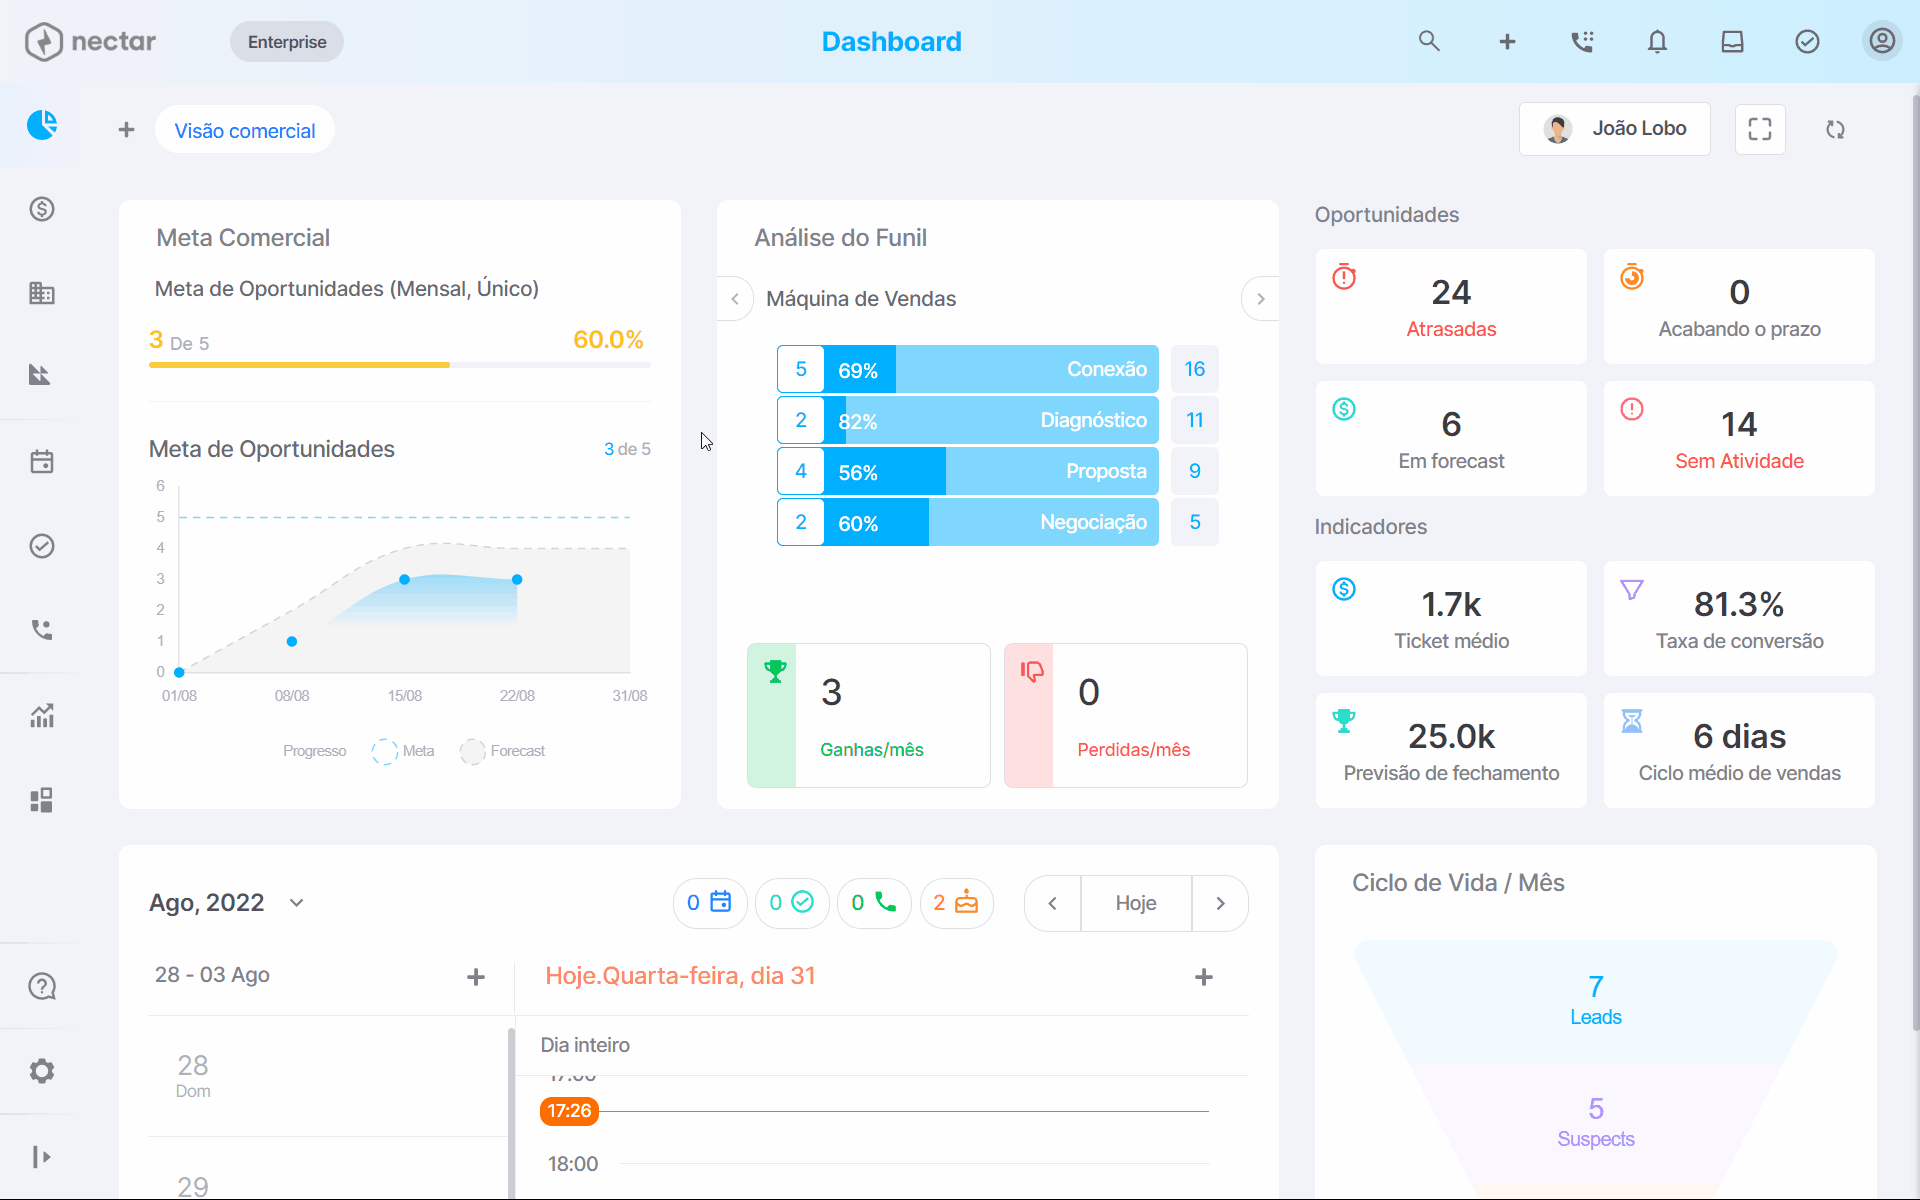Add a new dashboard tab with plus
The height and width of the screenshot is (1200, 1920).
[126, 130]
